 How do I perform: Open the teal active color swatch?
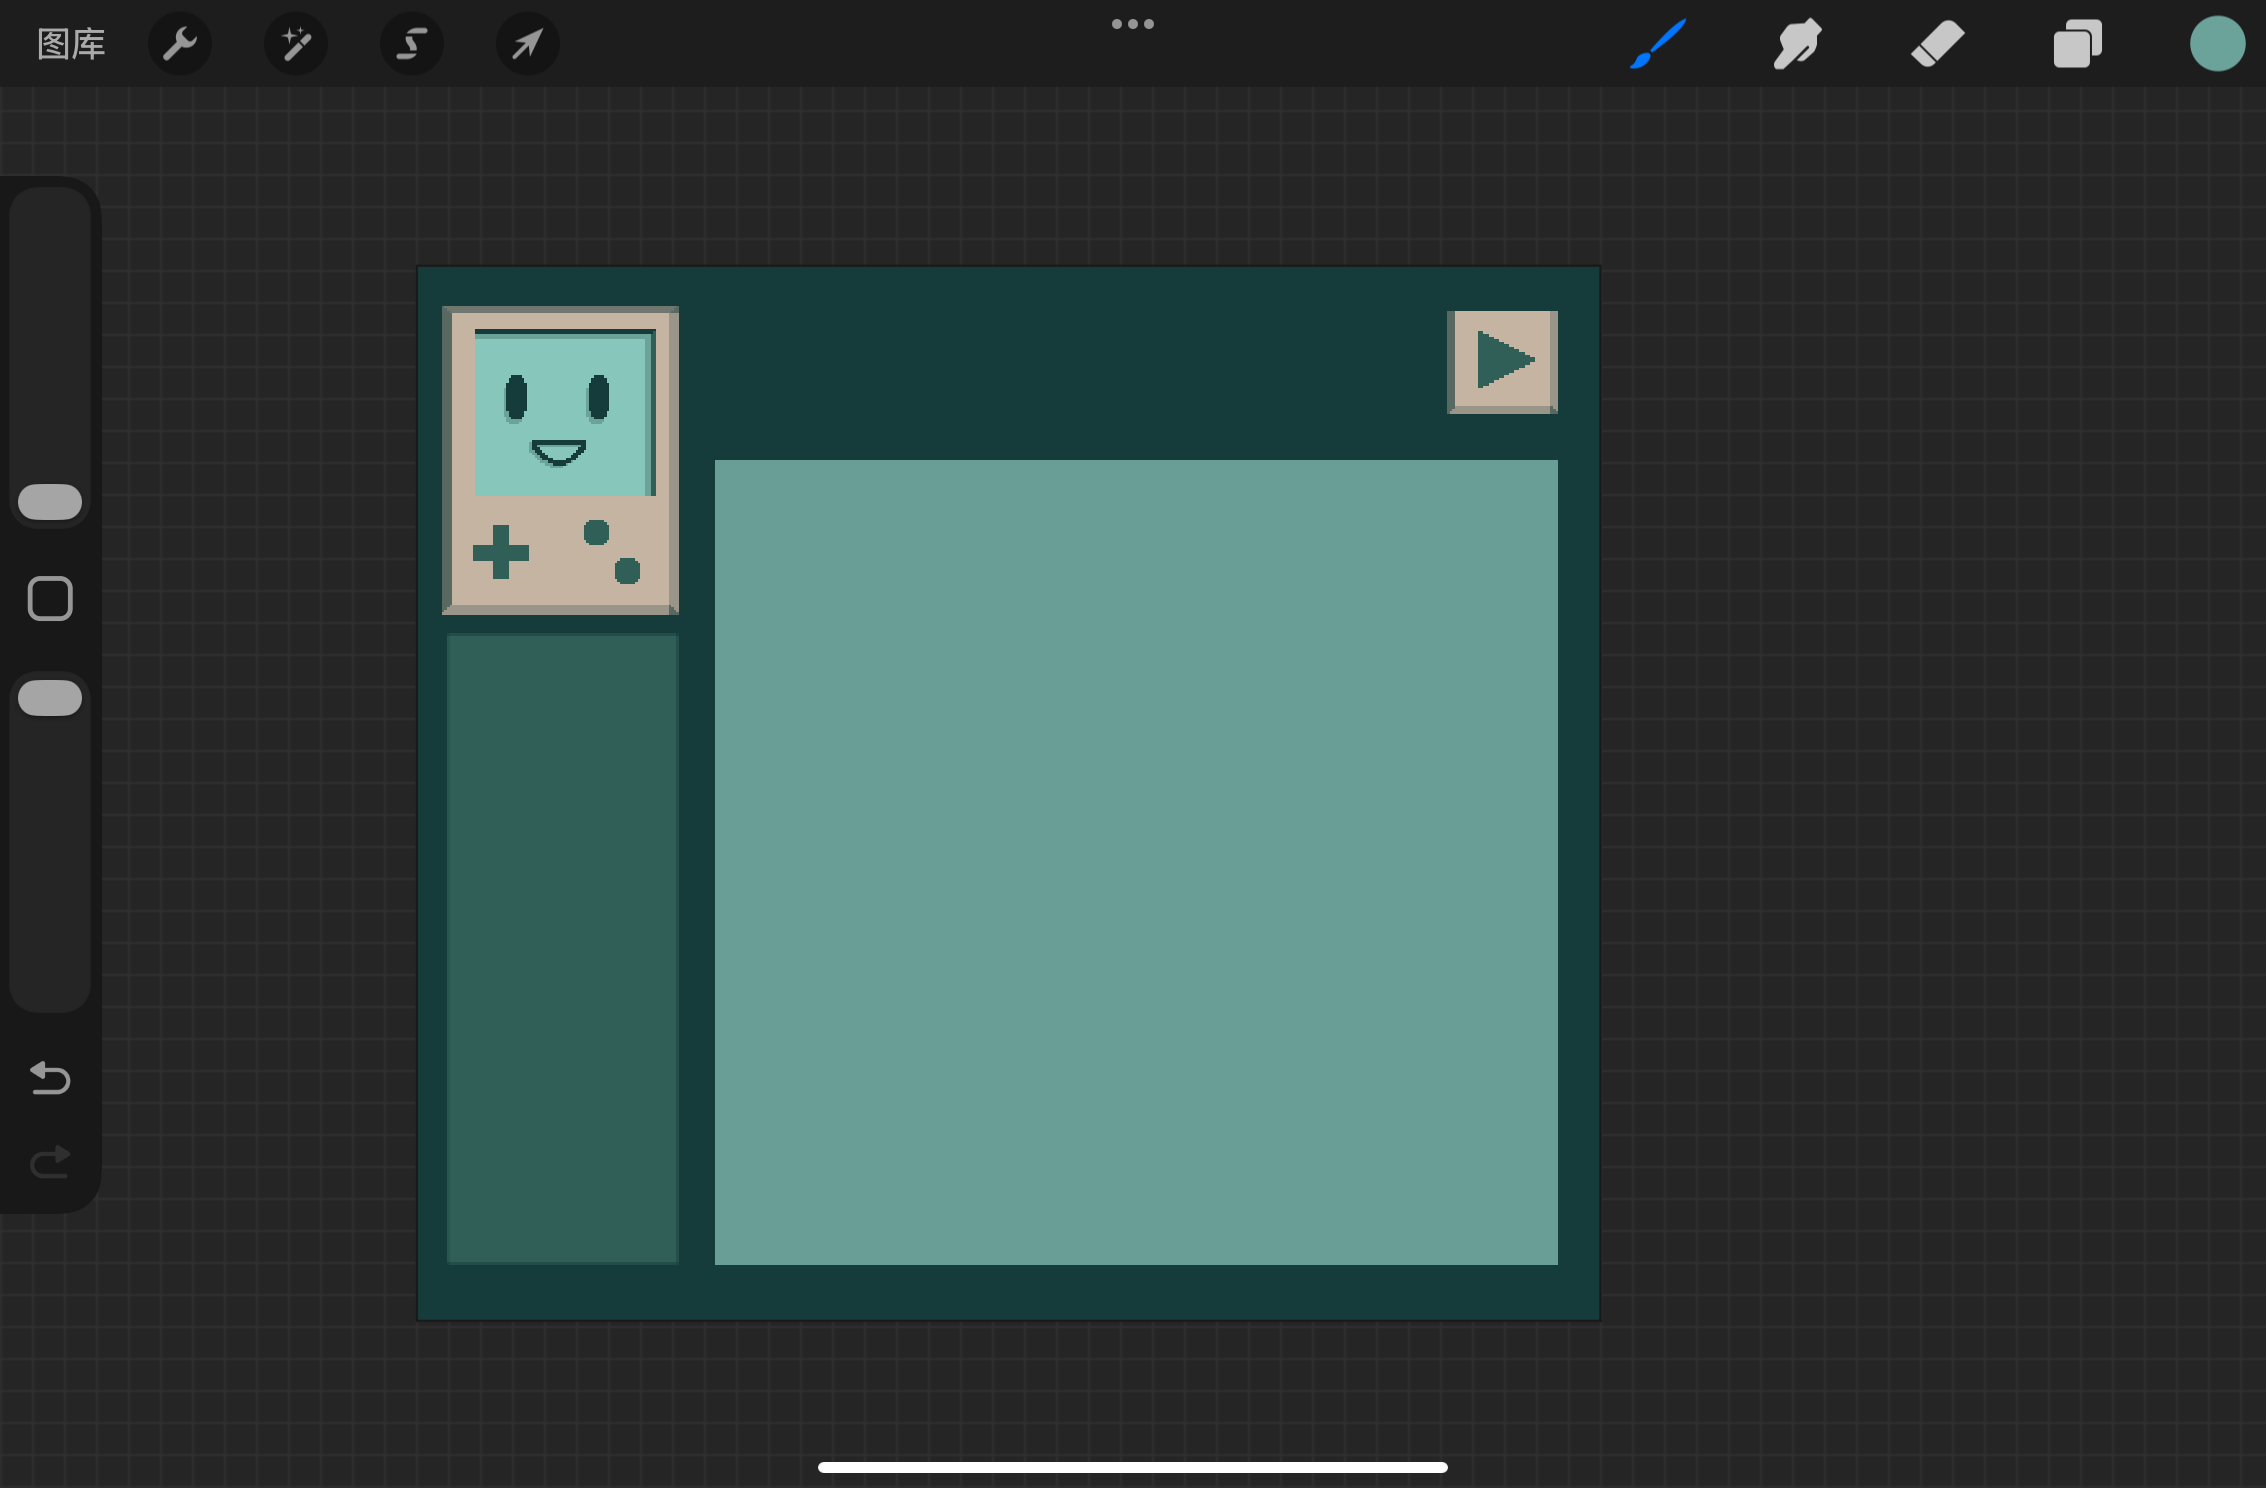[x=2217, y=44]
